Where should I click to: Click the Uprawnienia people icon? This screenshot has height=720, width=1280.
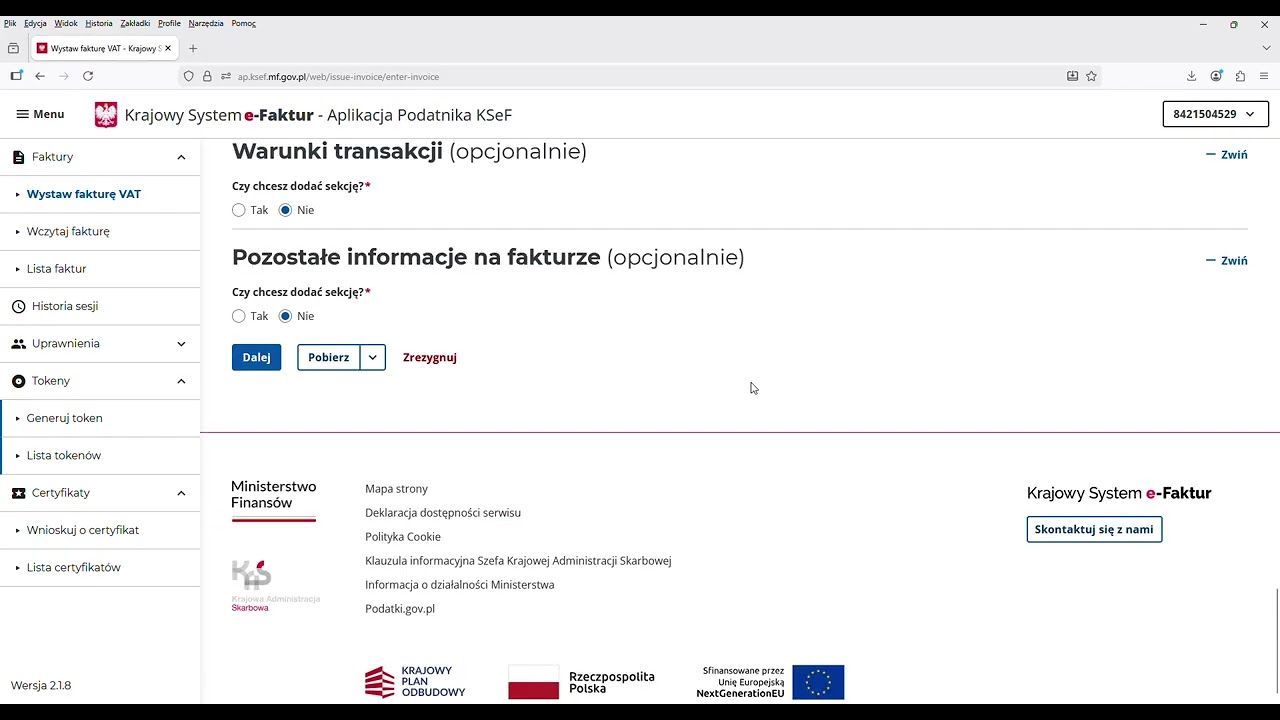(18, 344)
